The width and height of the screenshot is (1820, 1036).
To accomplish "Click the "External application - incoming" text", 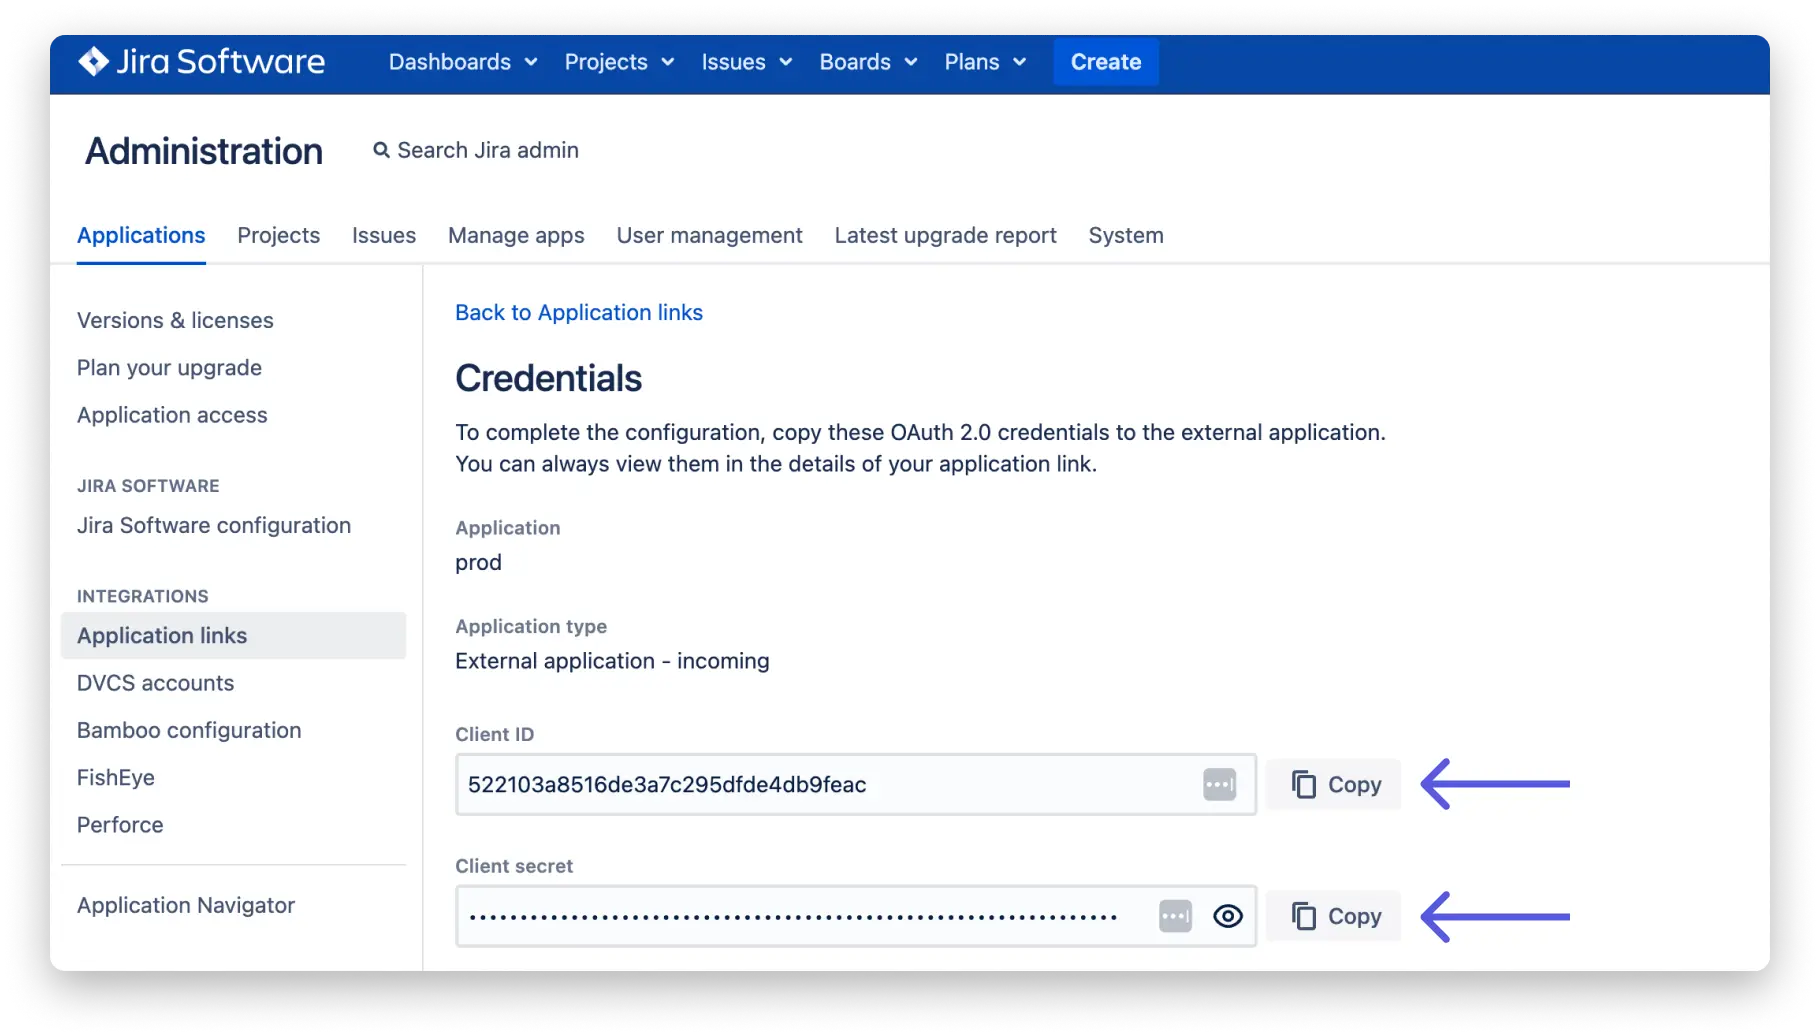I will click(612, 662).
